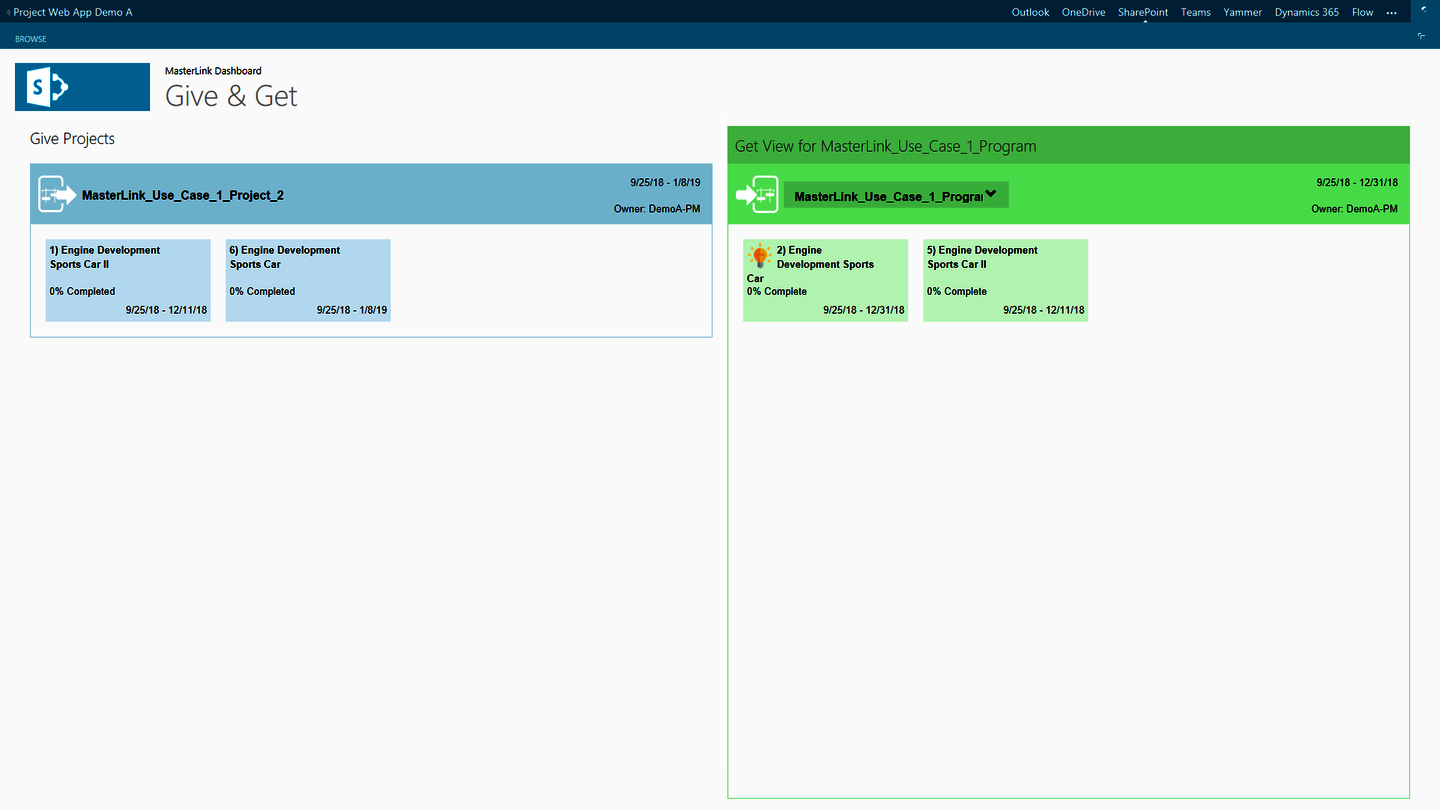Click the Give & Get page title

point(231,96)
